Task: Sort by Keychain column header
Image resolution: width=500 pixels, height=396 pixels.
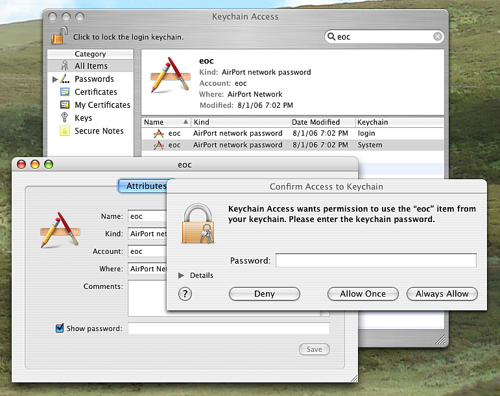Action: (399, 122)
